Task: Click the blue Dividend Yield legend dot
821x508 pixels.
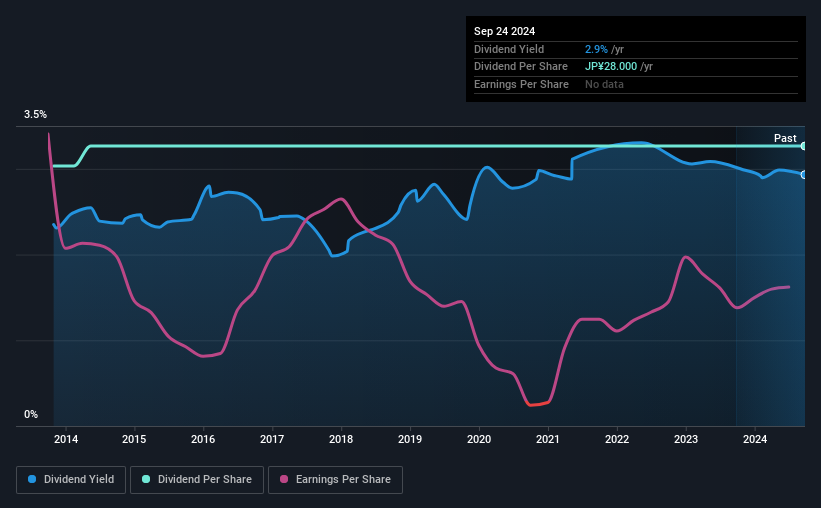Action: (32, 479)
